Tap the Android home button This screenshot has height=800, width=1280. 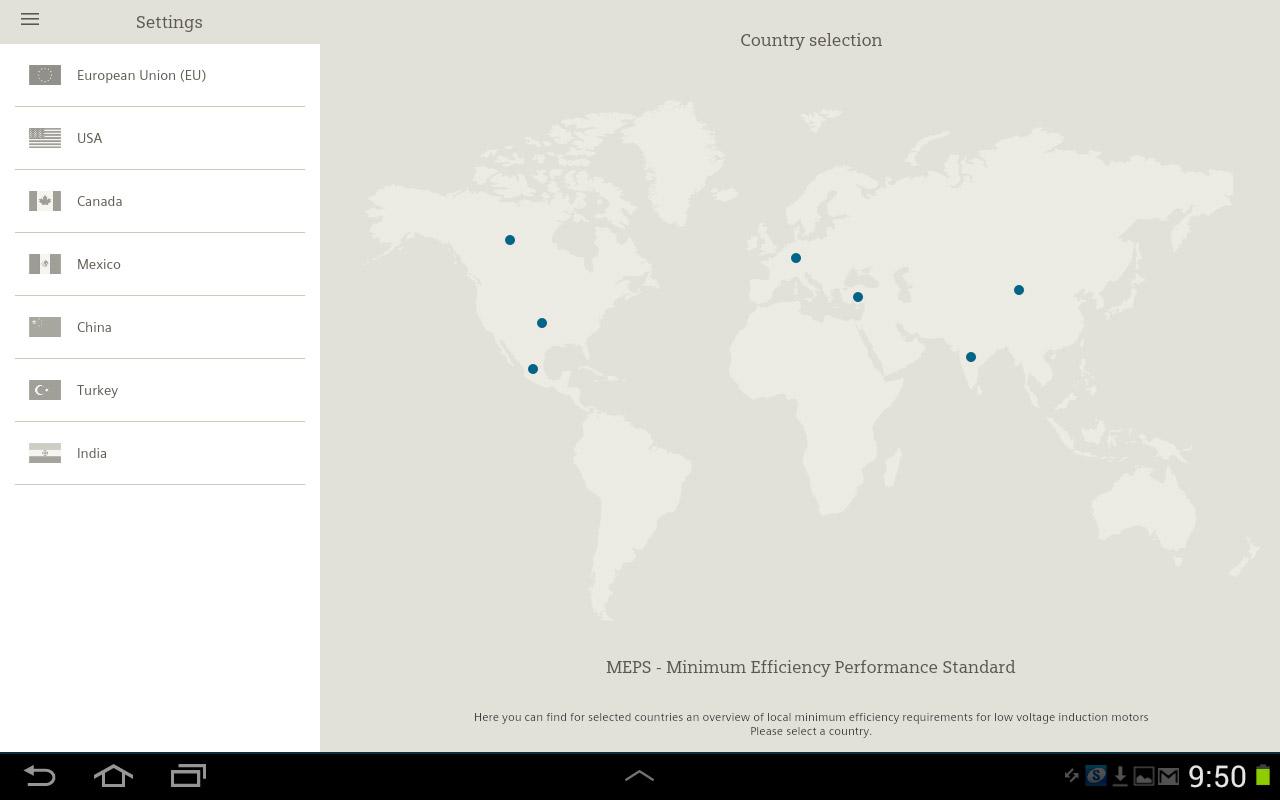point(113,776)
